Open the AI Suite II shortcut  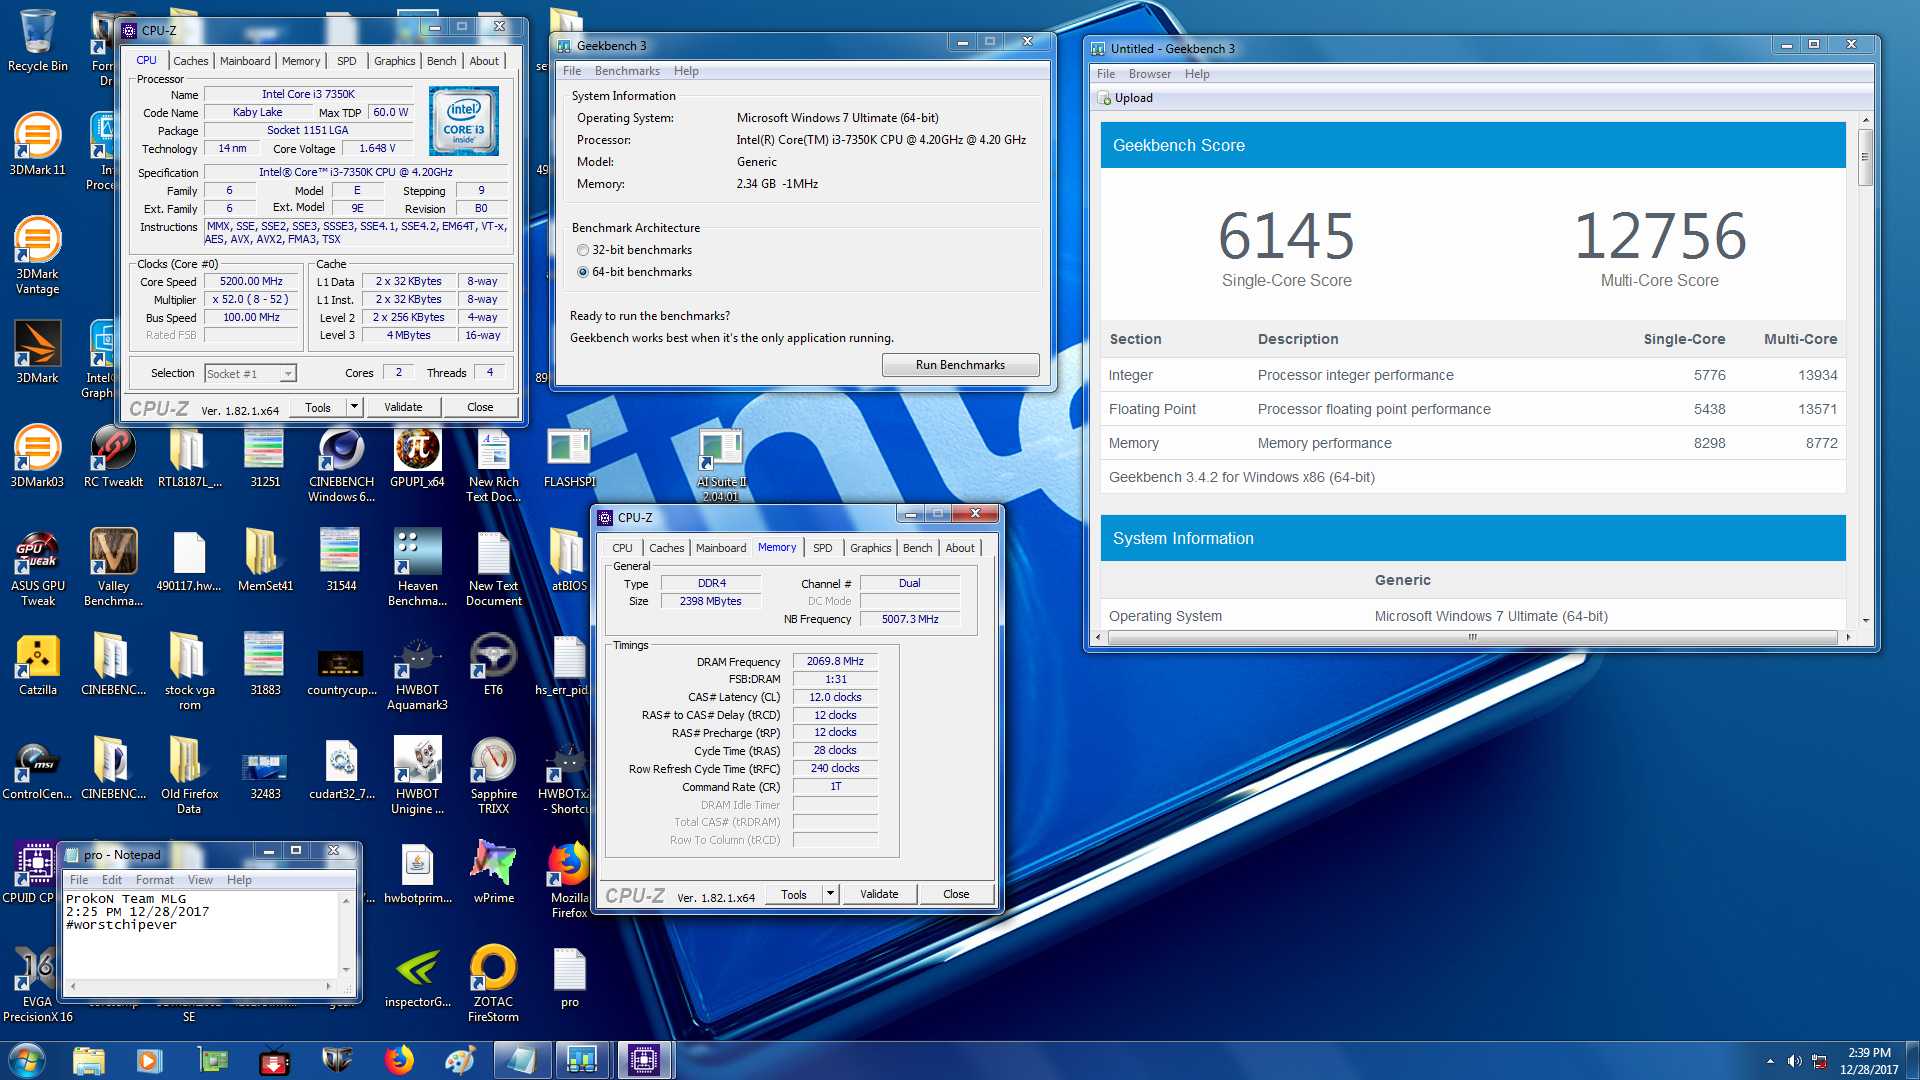[x=721, y=465]
